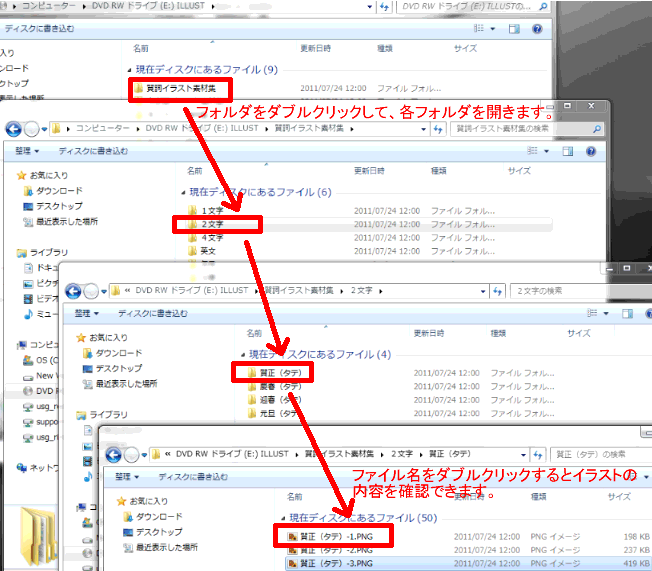Collapse the 現在ディスクにあるファイル (9) group
Viewport: 652px width, 571px height.
click(x=129, y=70)
